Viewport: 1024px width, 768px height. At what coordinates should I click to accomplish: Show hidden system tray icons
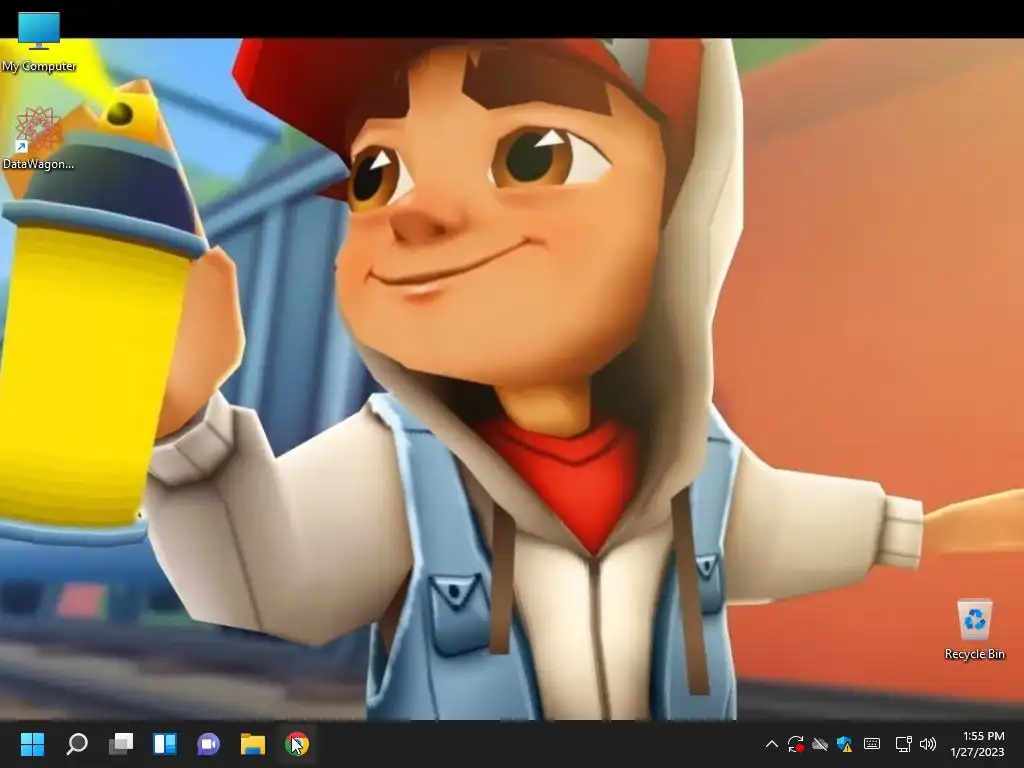coord(771,744)
